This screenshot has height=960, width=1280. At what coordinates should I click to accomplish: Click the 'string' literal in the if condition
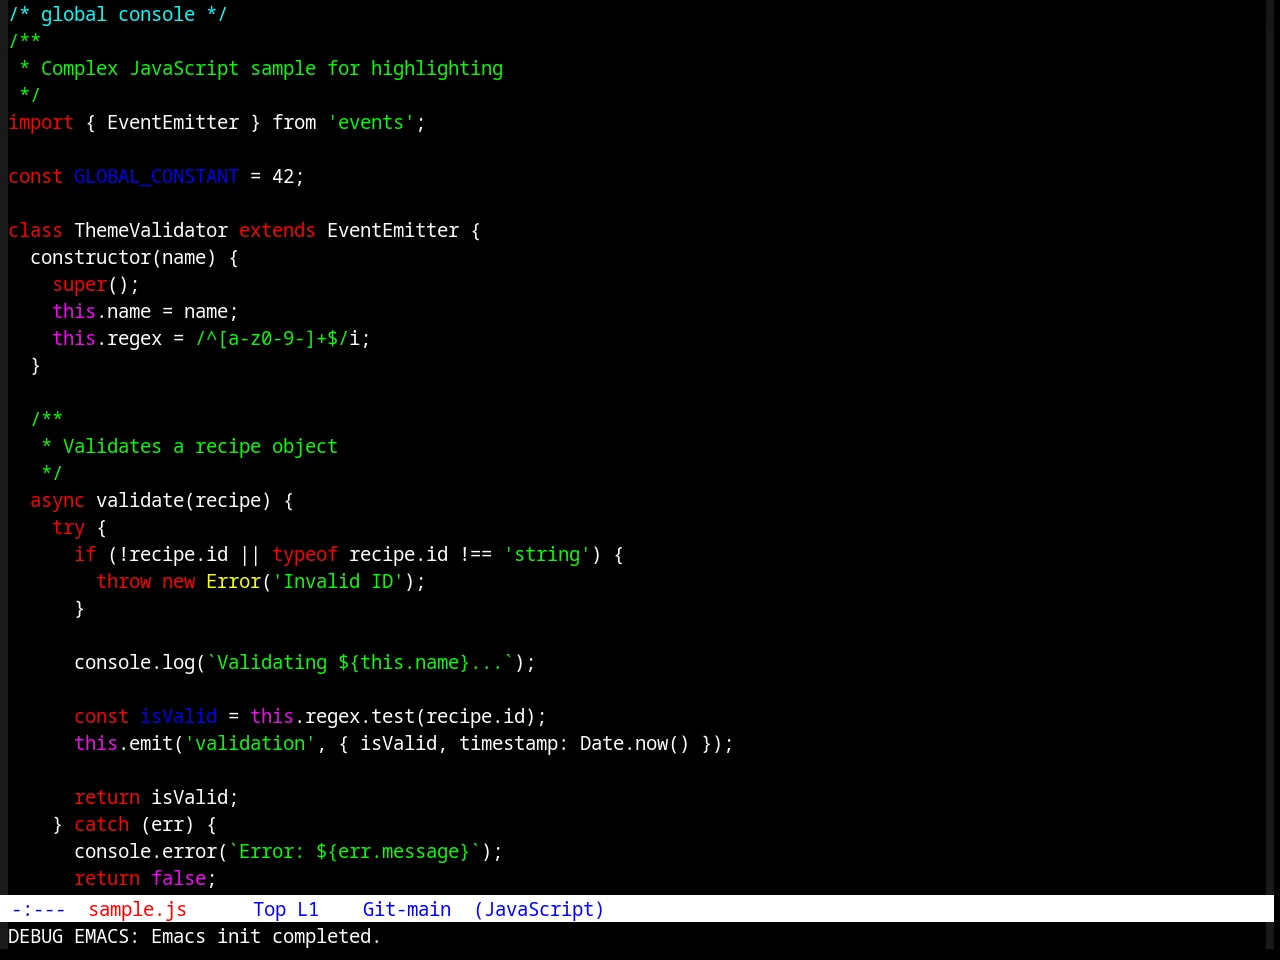pyautogui.click(x=547, y=554)
